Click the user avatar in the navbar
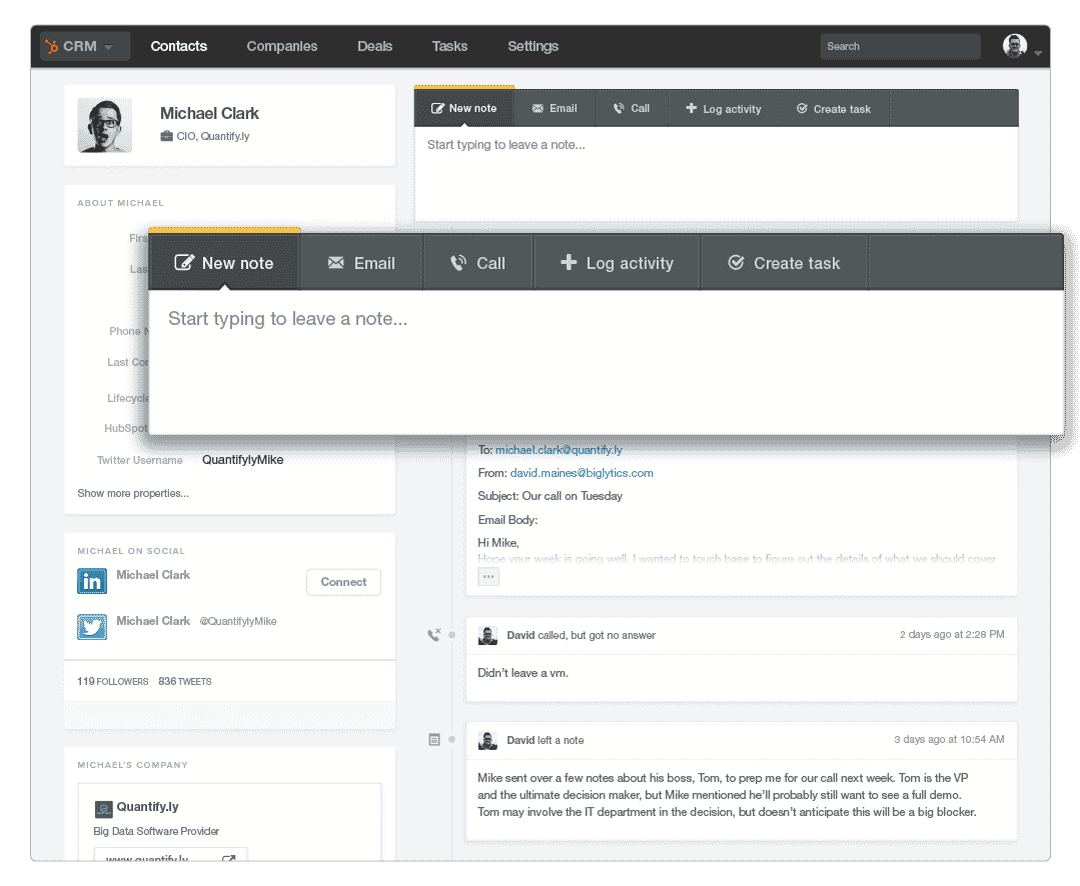 tap(1015, 46)
